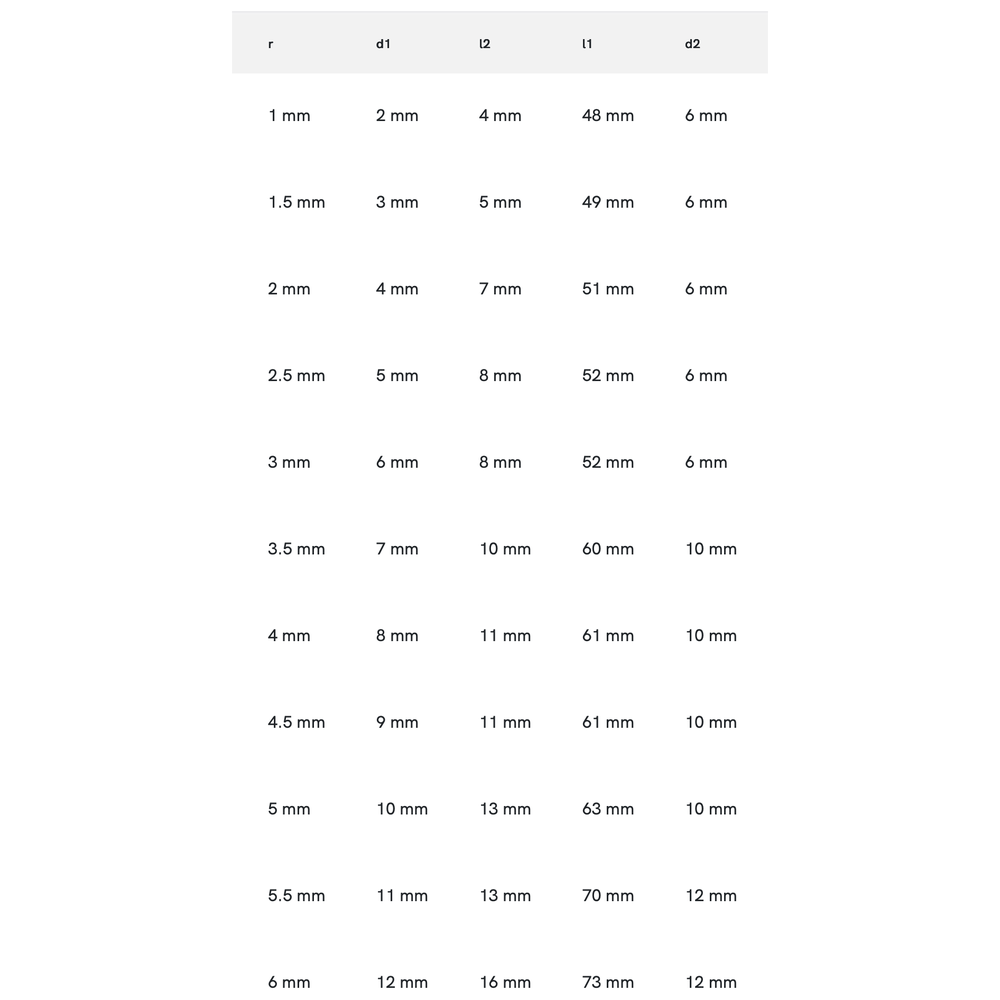Viewport: 1000px width, 1000px height.
Task: Select the 63 mm cell
Action: [x=607, y=809]
